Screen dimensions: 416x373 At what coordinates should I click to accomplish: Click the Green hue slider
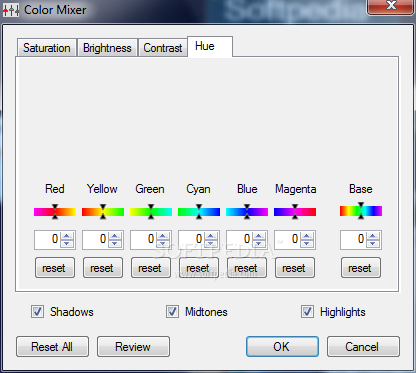151,212
